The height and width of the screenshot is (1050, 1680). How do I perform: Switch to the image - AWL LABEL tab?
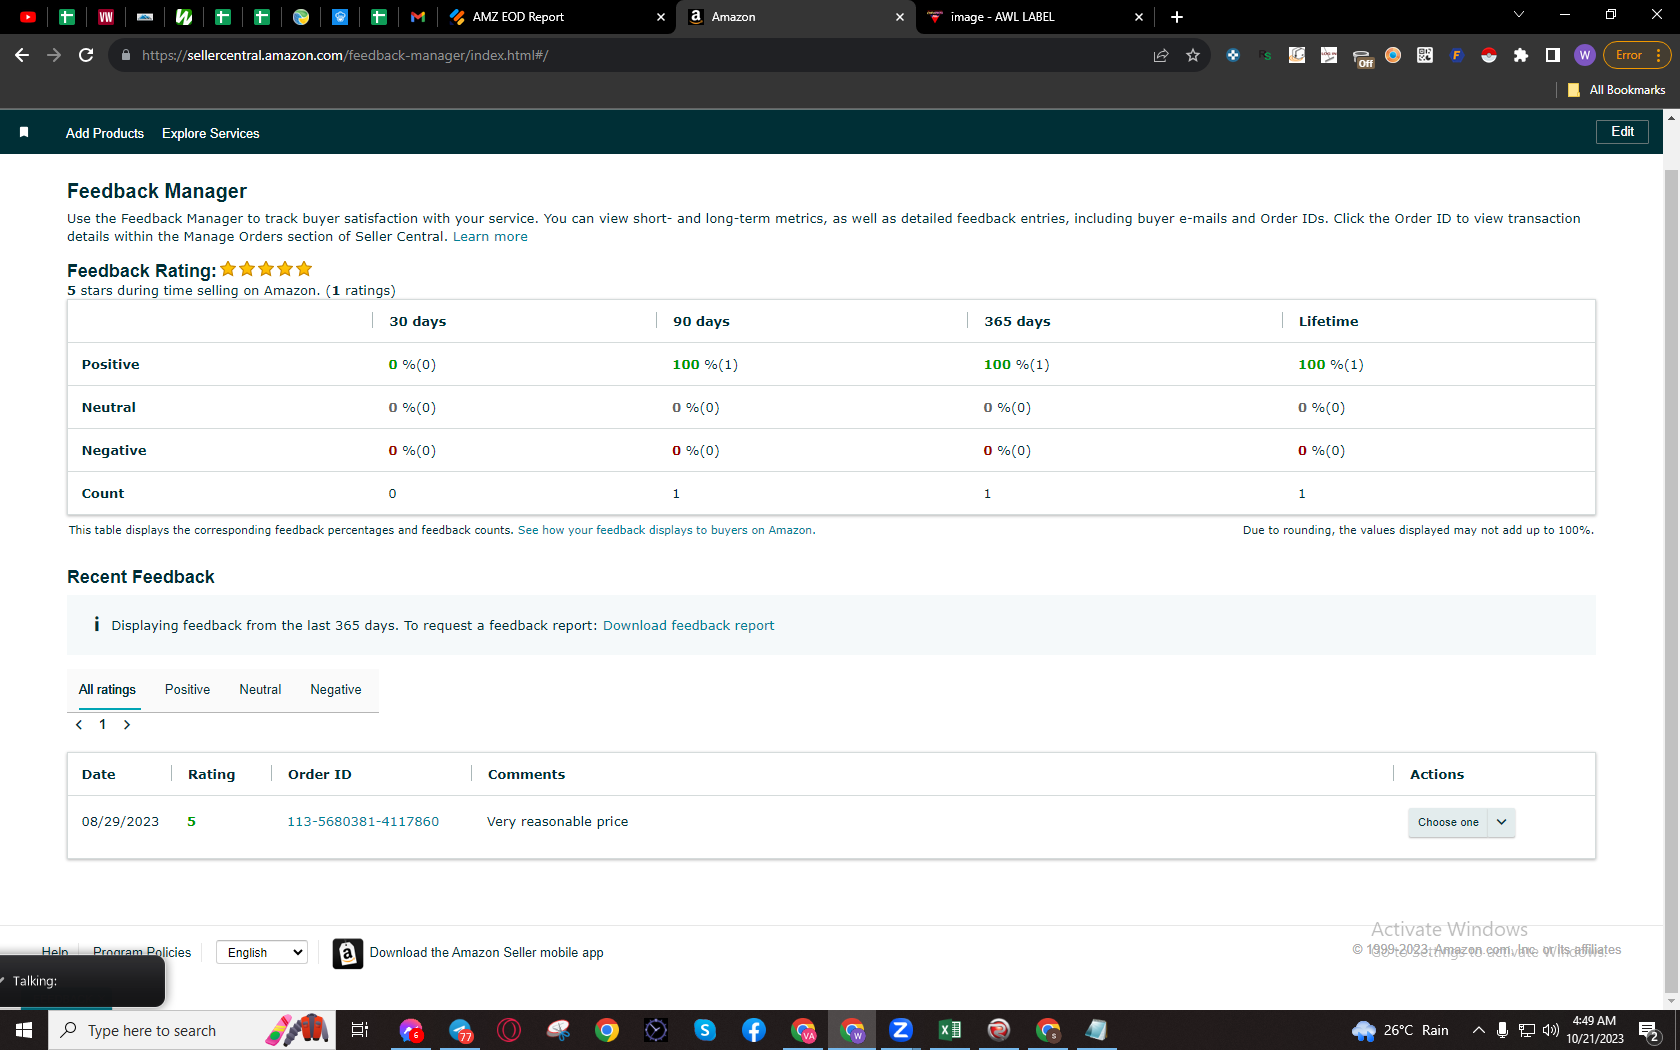pos(1034,17)
